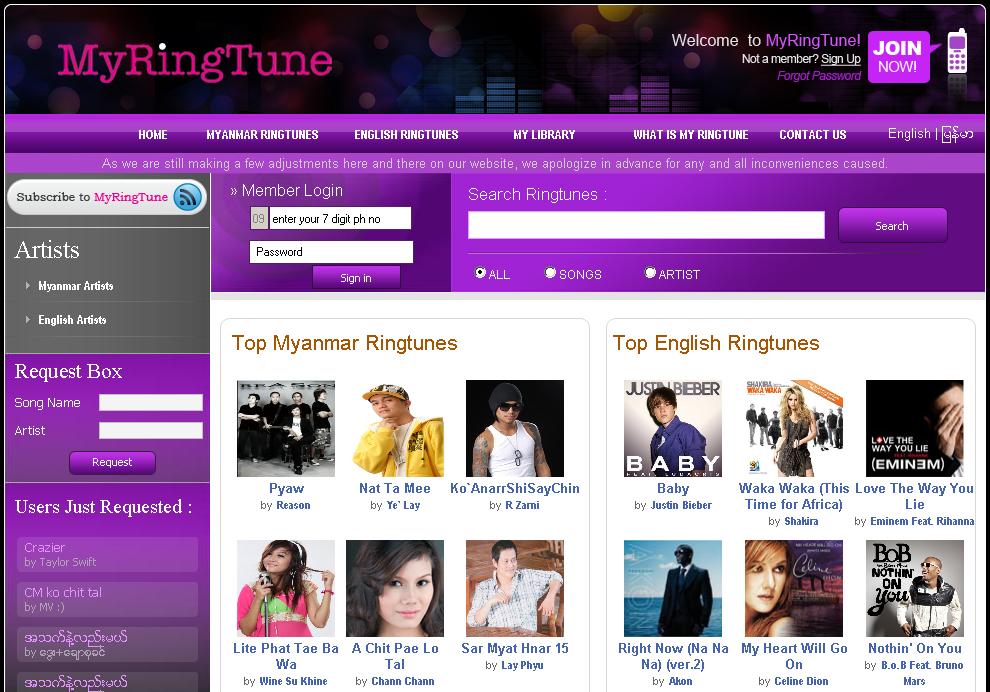Focus the Search Ringtunes text box
Image resolution: width=990 pixels, height=692 pixels.
(646, 225)
